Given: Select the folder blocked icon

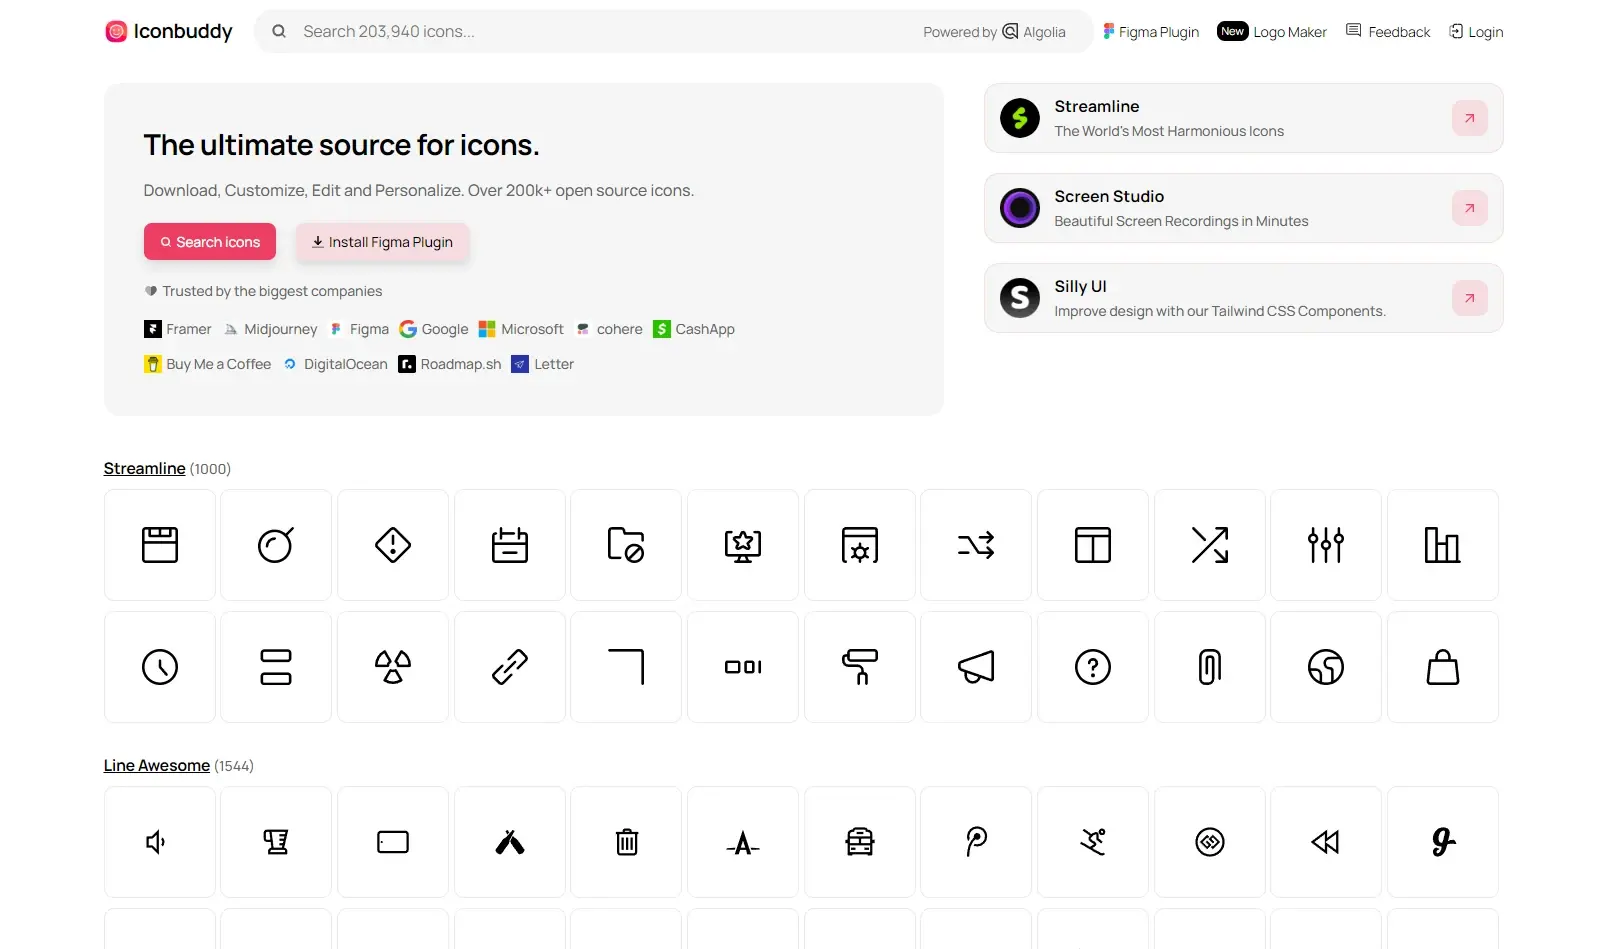Looking at the screenshot, I should [626, 545].
